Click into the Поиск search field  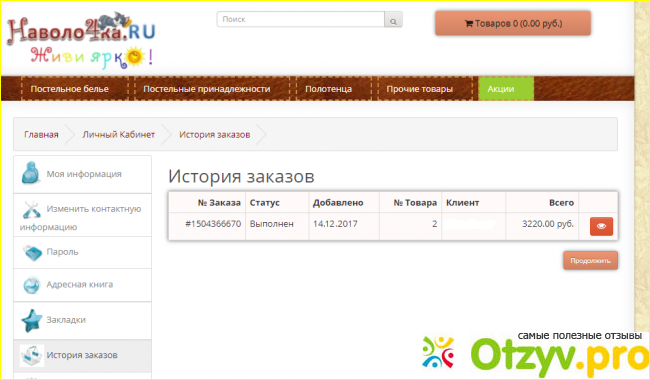tap(301, 19)
